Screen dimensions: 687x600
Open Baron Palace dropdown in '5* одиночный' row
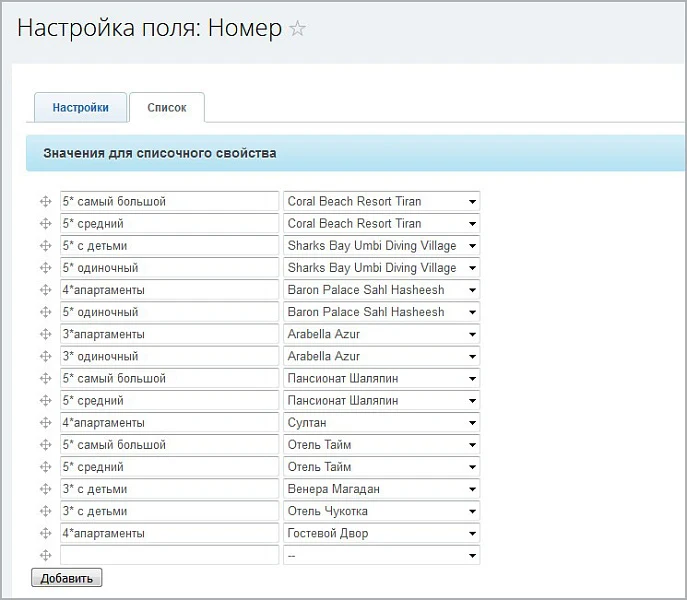382,312
